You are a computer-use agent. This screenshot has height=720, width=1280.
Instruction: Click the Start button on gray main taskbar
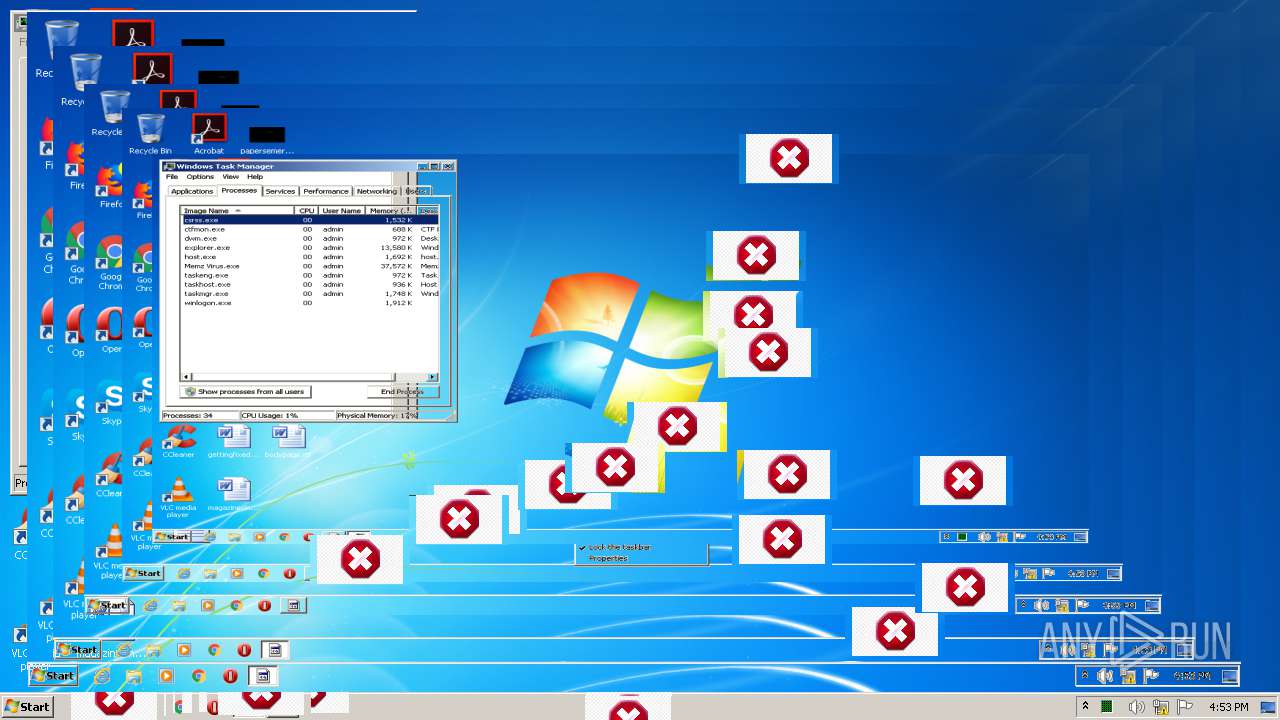[x=27, y=706]
